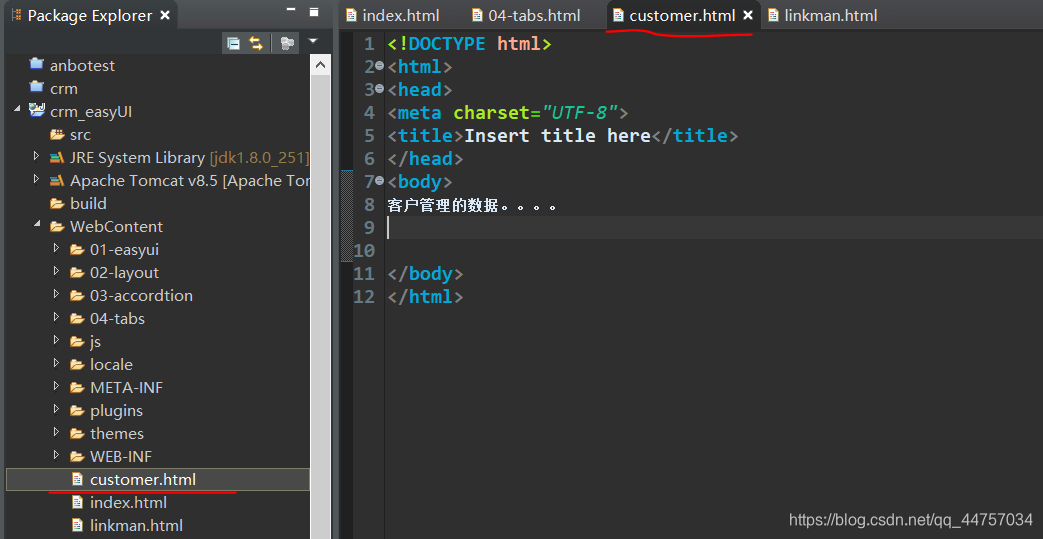Minimize the Package Explorer view
The height and width of the screenshot is (539, 1043).
pos(291,9)
